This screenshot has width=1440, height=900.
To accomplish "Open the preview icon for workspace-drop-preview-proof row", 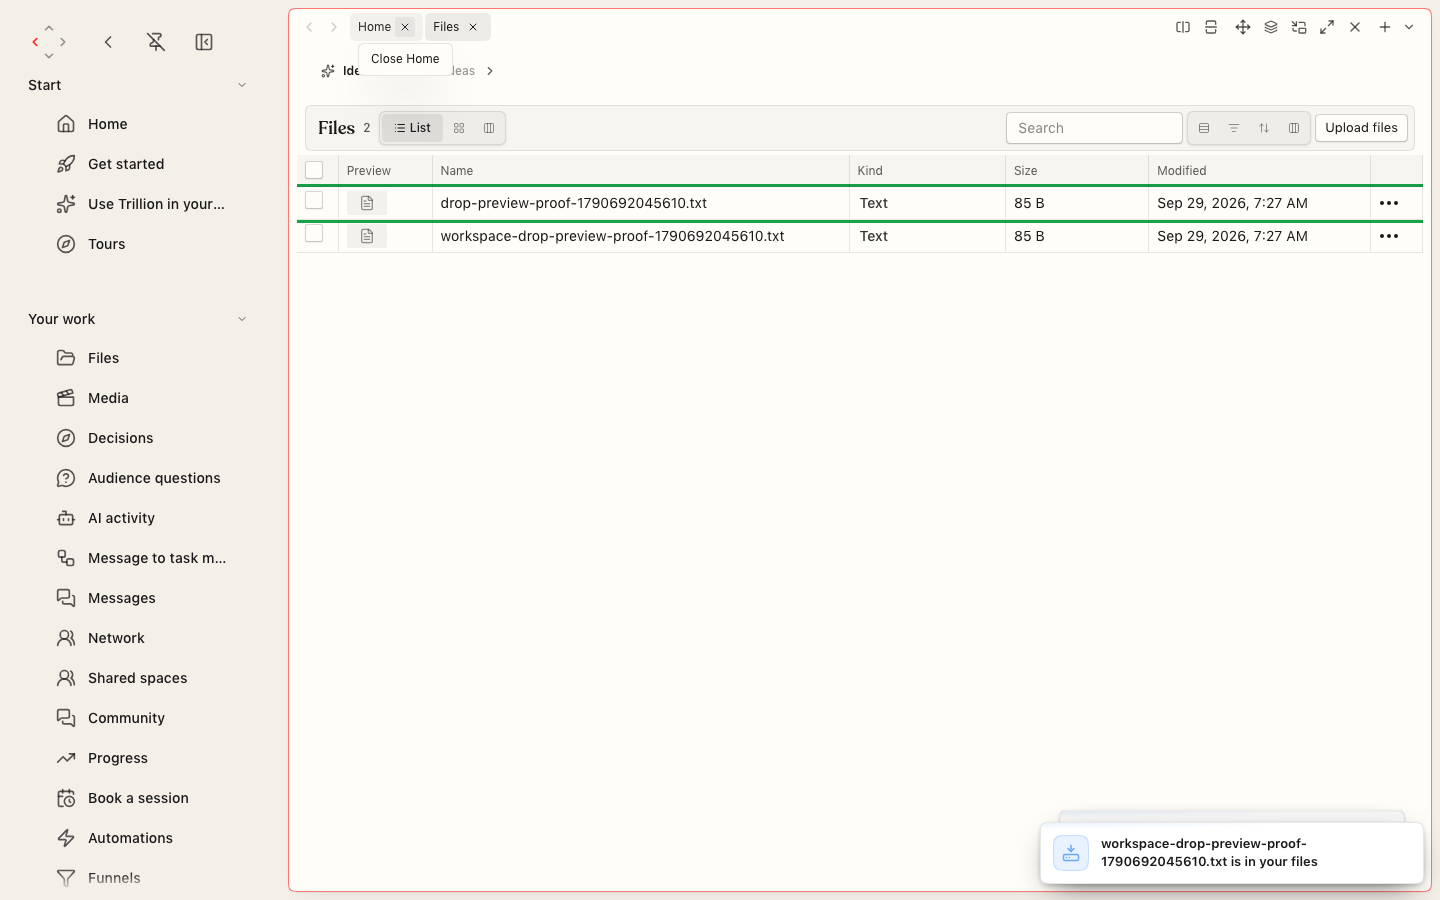I will click(367, 236).
